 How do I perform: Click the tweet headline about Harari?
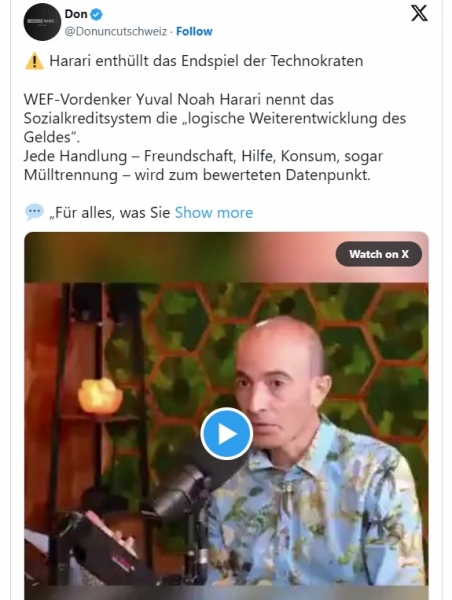pyautogui.click(x=206, y=61)
